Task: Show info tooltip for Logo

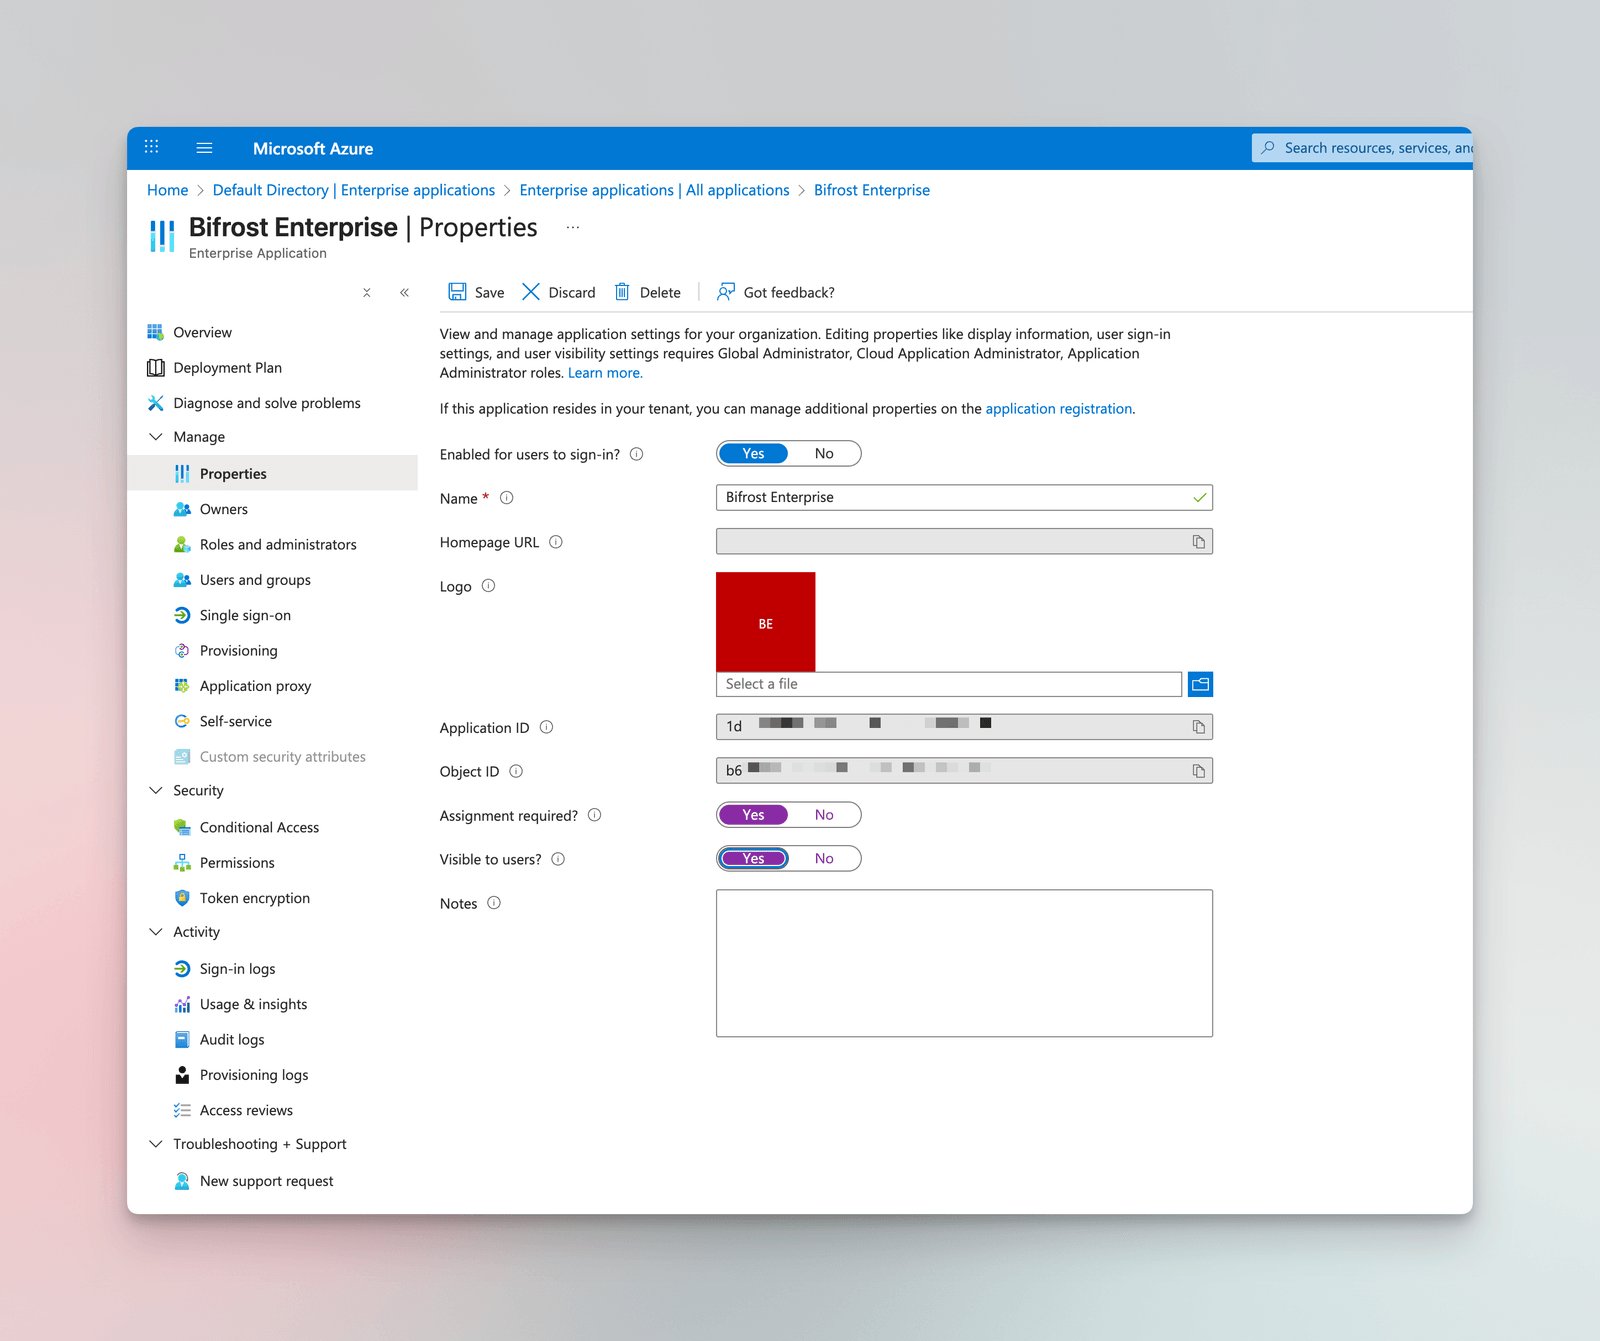Action: 489,586
